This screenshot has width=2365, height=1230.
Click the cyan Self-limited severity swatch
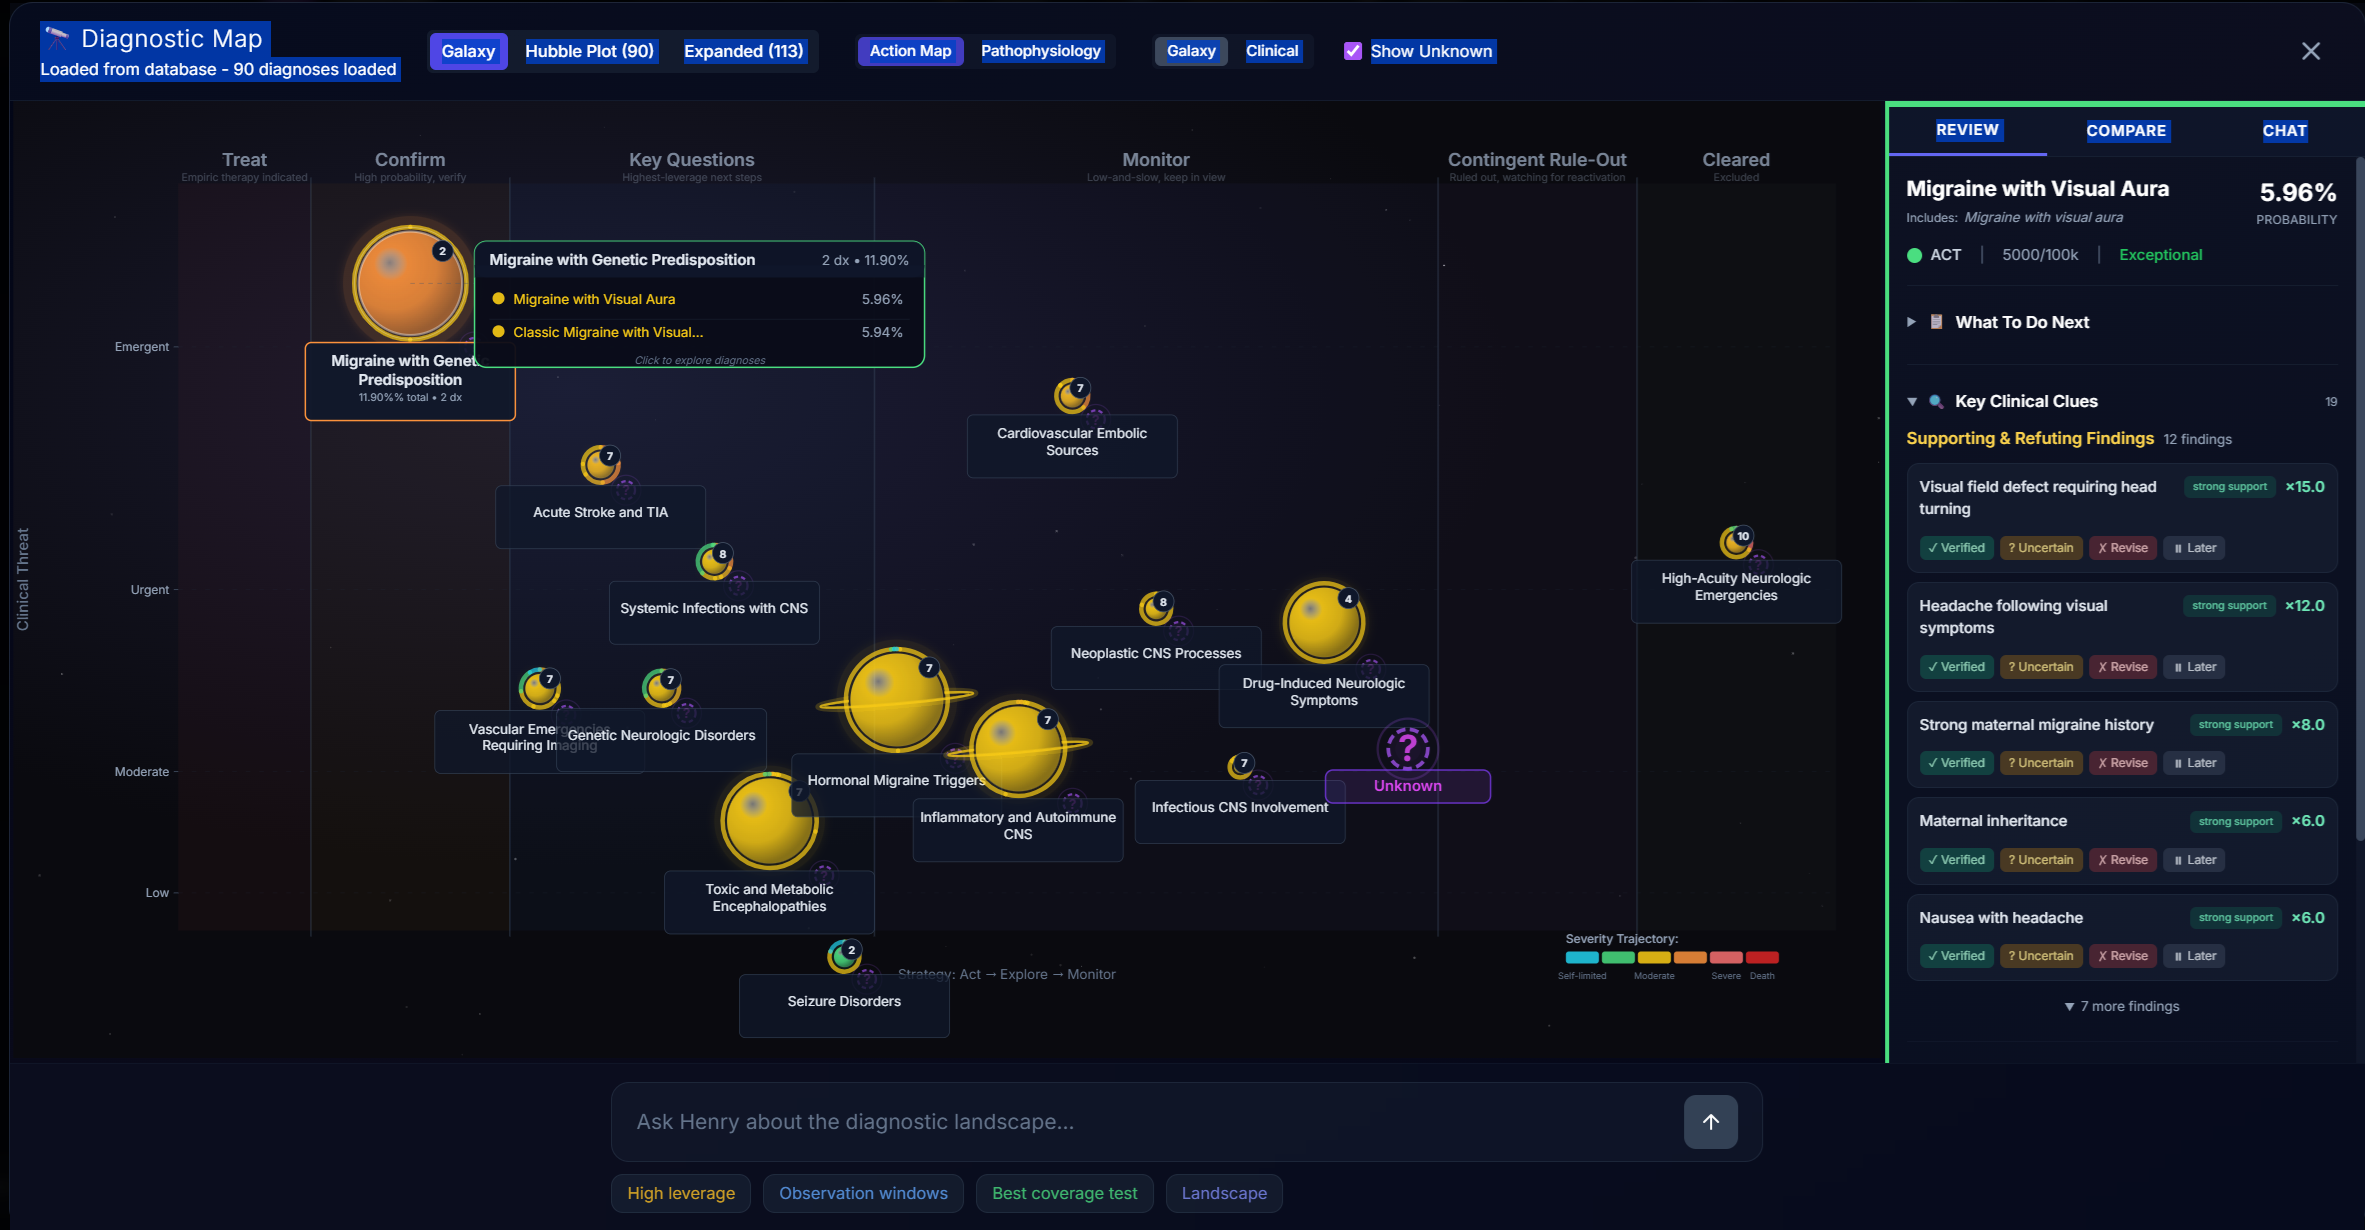coord(1582,958)
